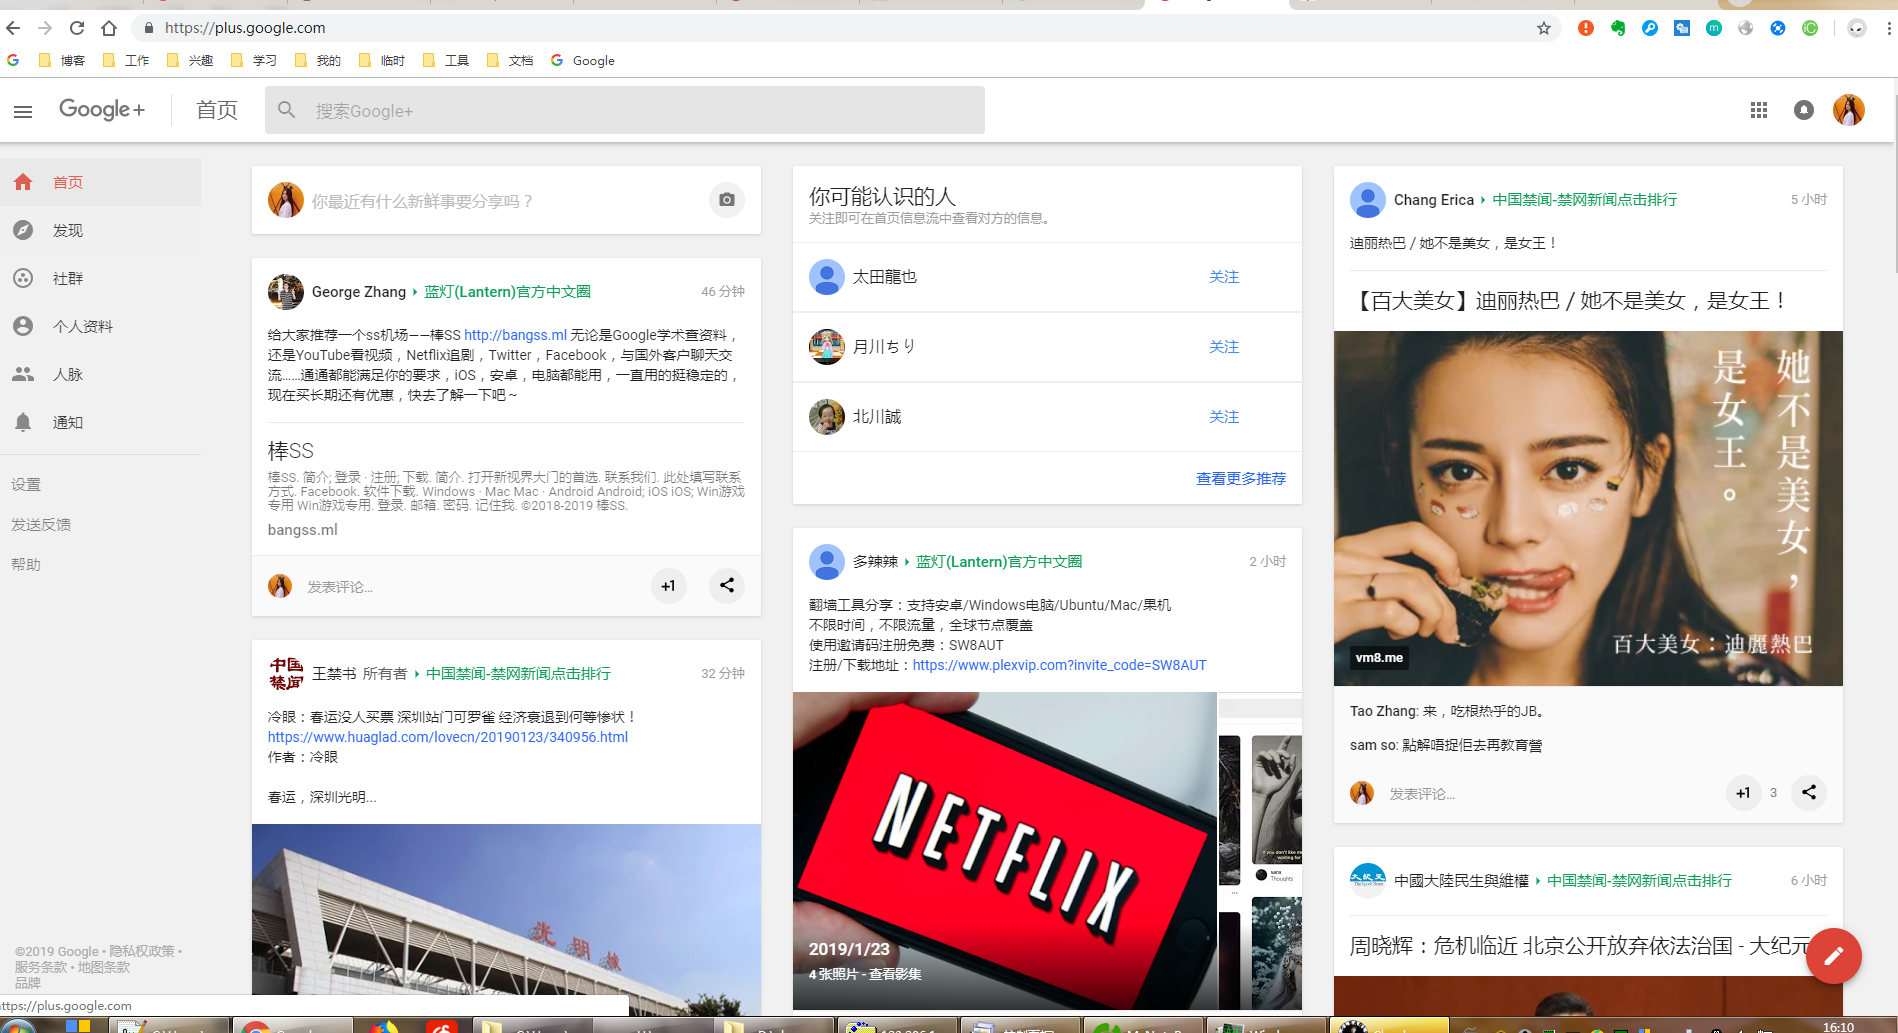Viewport: 1898px width, 1033px height.
Task: Open the Chrome menu three-dot button
Action: point(1888,28)
